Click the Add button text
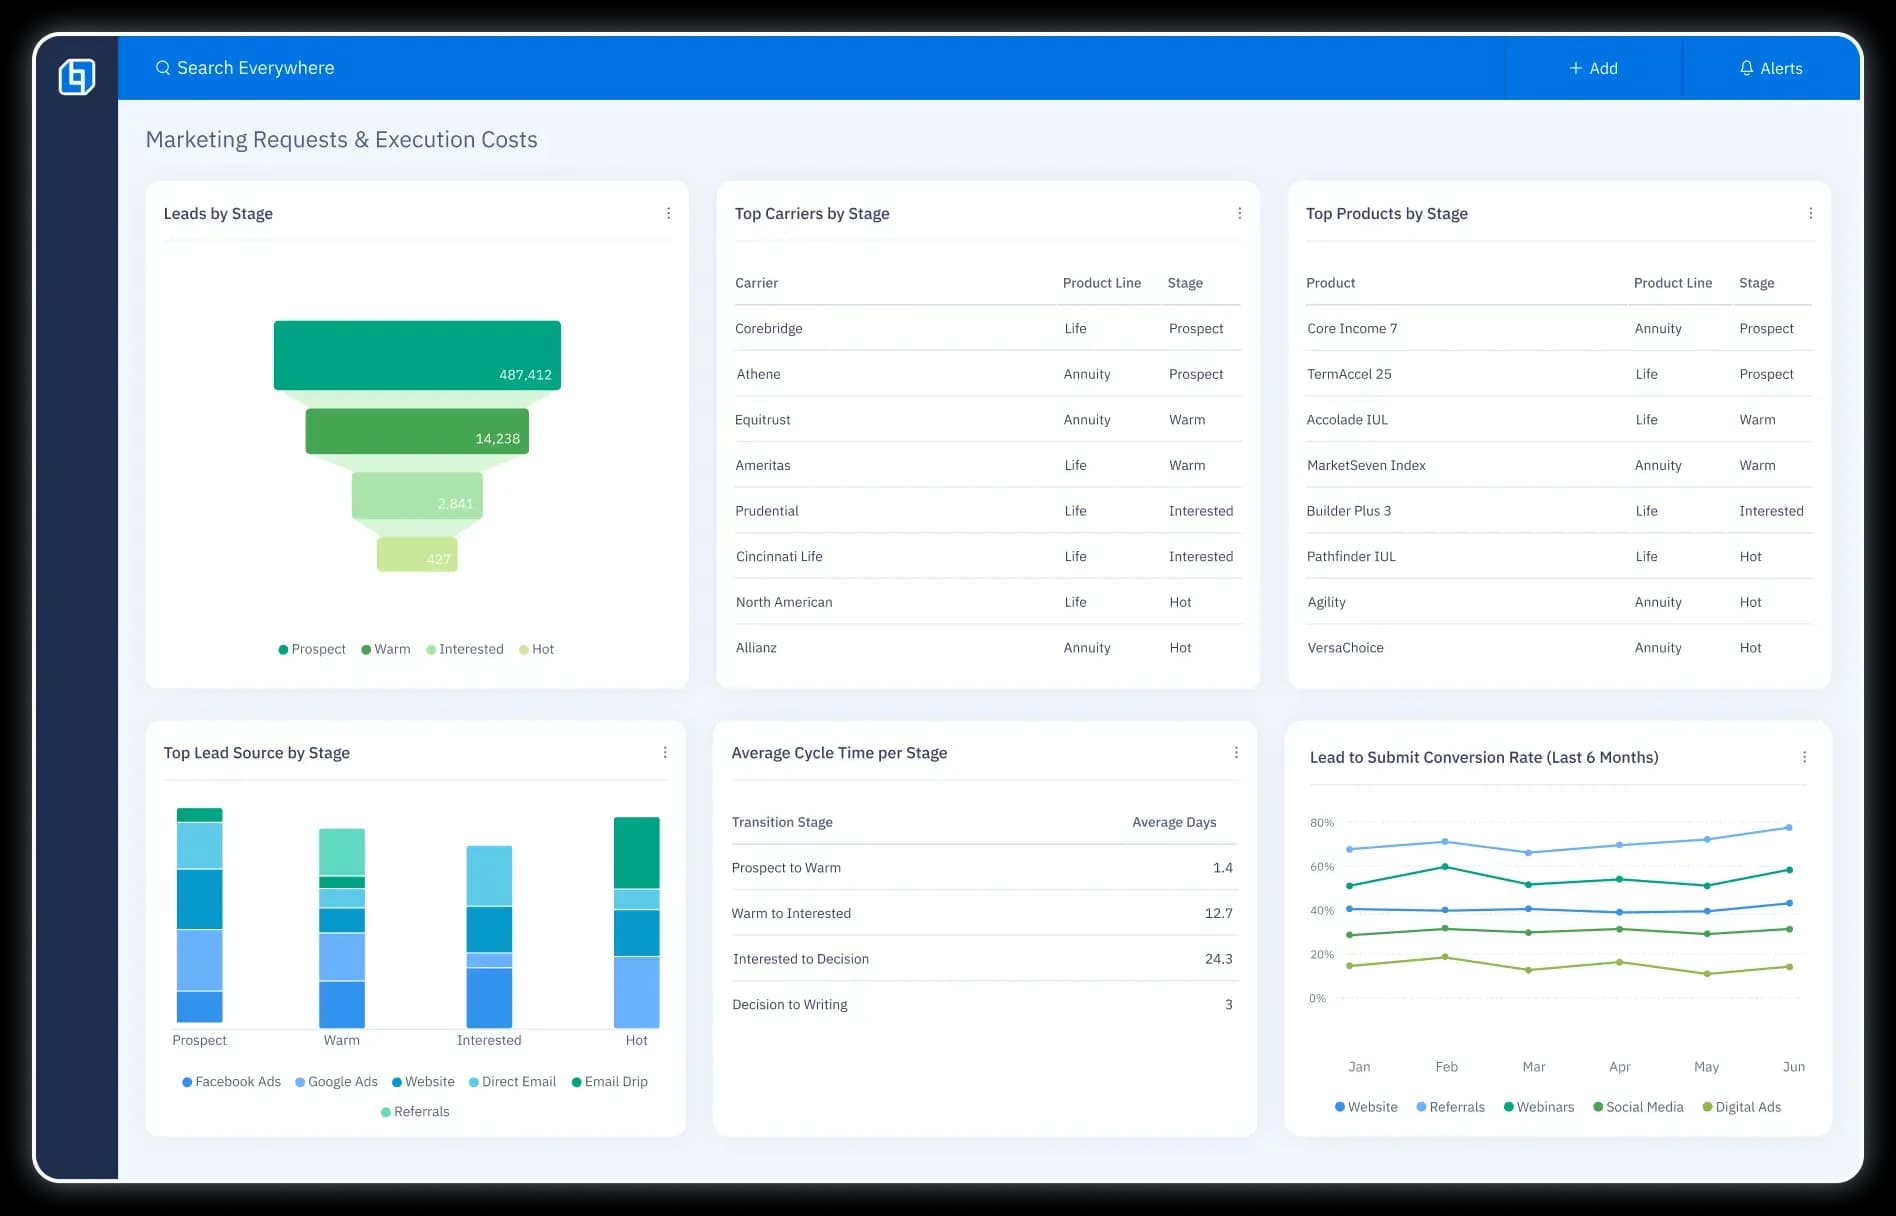This screenshot has height=1216, width=1896. coord(1603,68)
